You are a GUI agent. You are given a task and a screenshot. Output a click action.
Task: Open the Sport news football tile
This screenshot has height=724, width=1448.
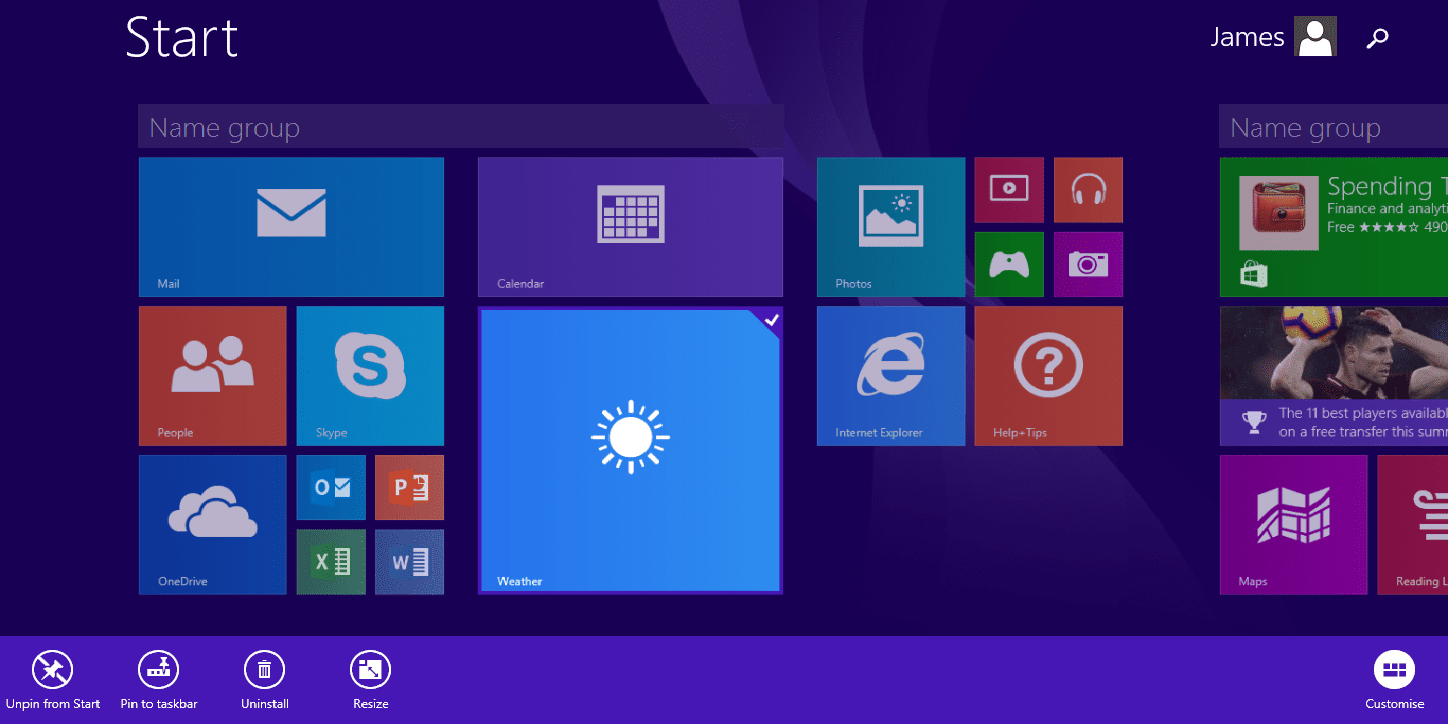[1334, 376]
